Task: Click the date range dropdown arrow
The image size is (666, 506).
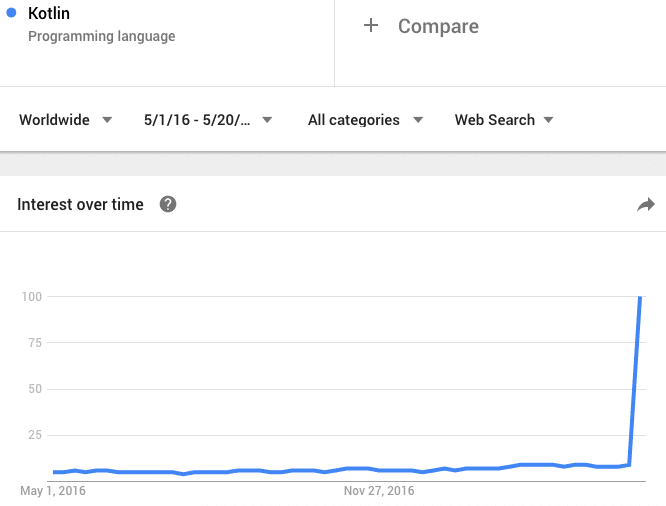Action: pyautogui.click(x=268, y=120)
